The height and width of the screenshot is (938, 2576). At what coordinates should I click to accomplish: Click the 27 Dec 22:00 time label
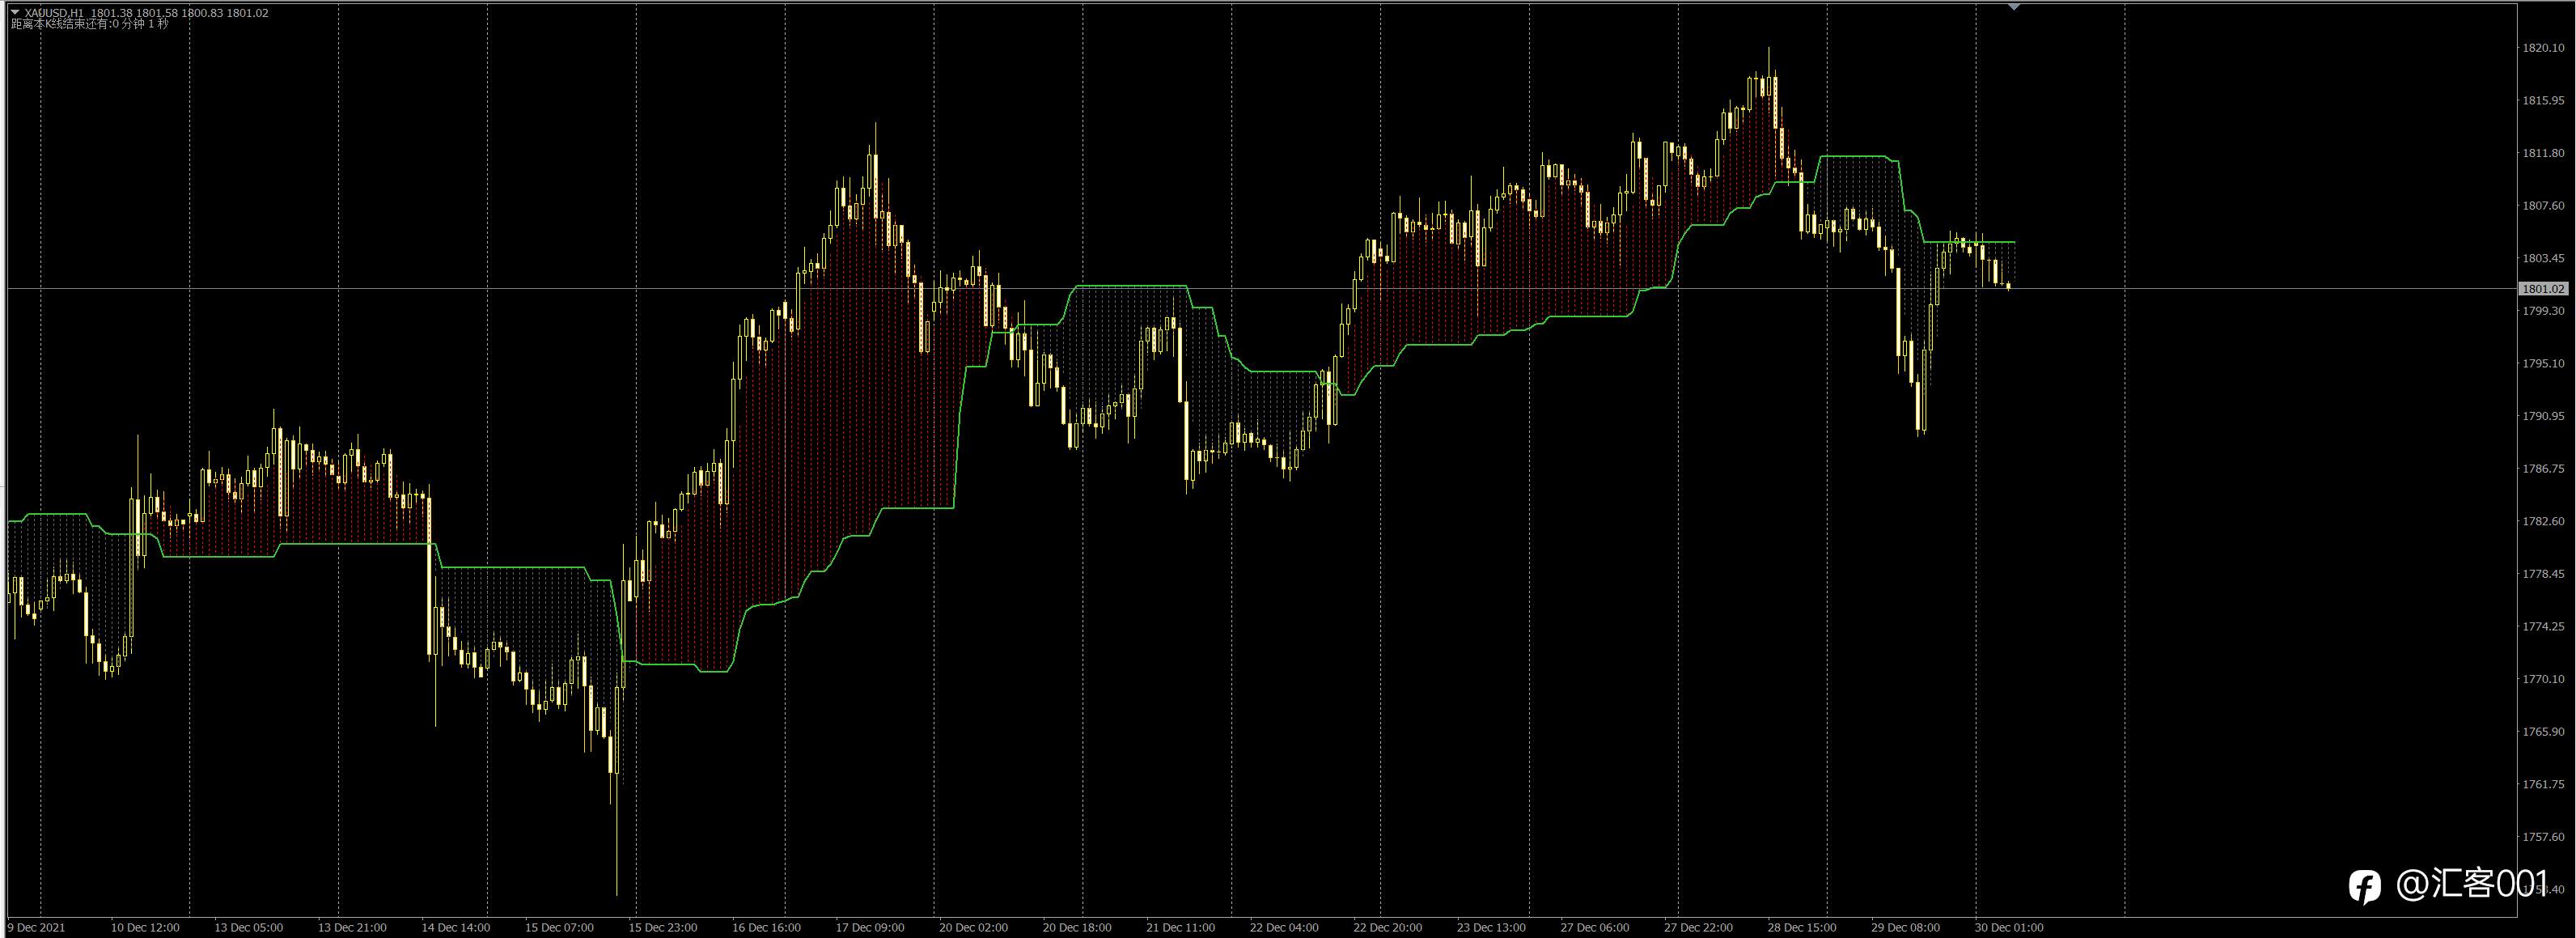pyautogui.click(x=1698, y=928)
